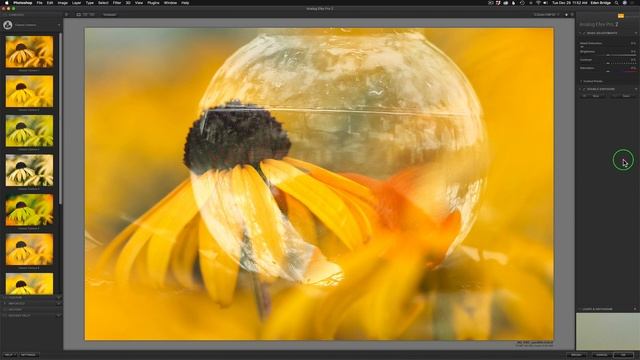Open the Help menu in menu bar
Viewport: 640px width, 360px height.
pos(185,3)
